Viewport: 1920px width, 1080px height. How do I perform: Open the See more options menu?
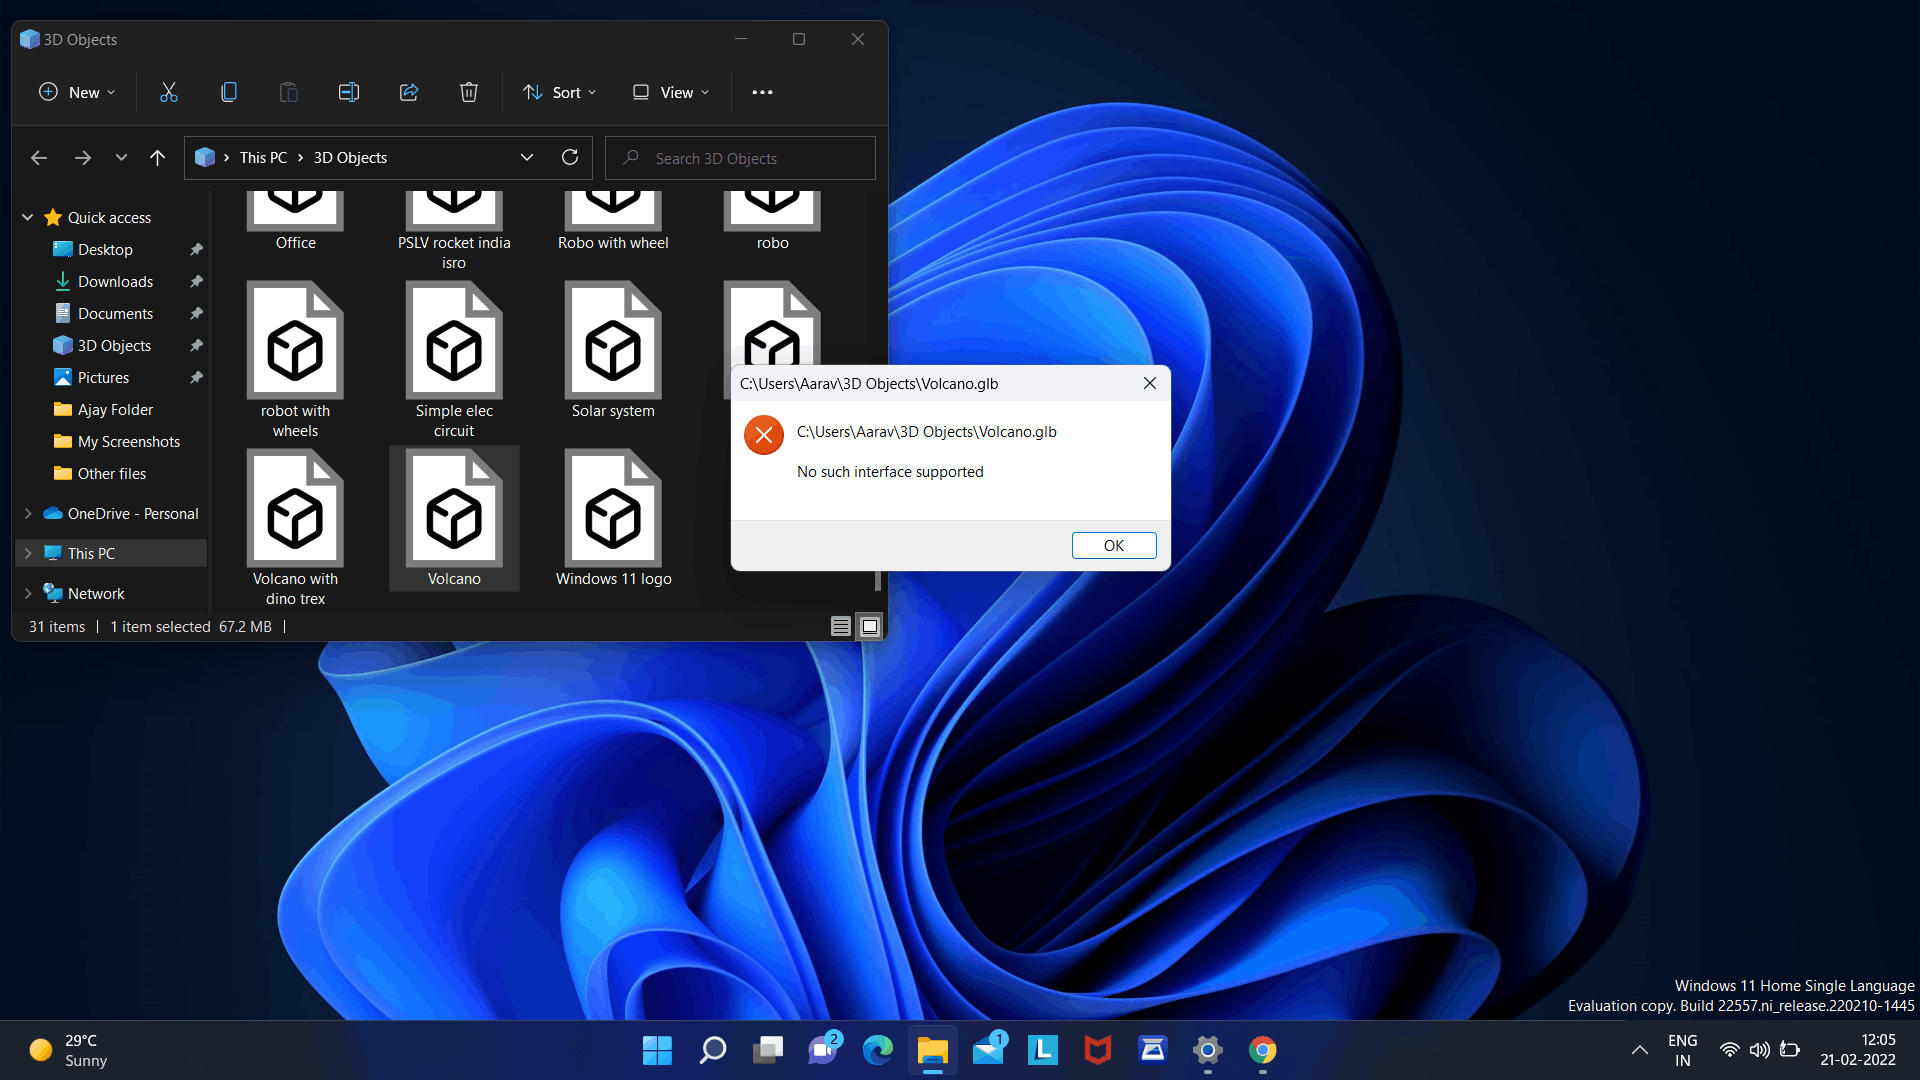pos(762,92)
